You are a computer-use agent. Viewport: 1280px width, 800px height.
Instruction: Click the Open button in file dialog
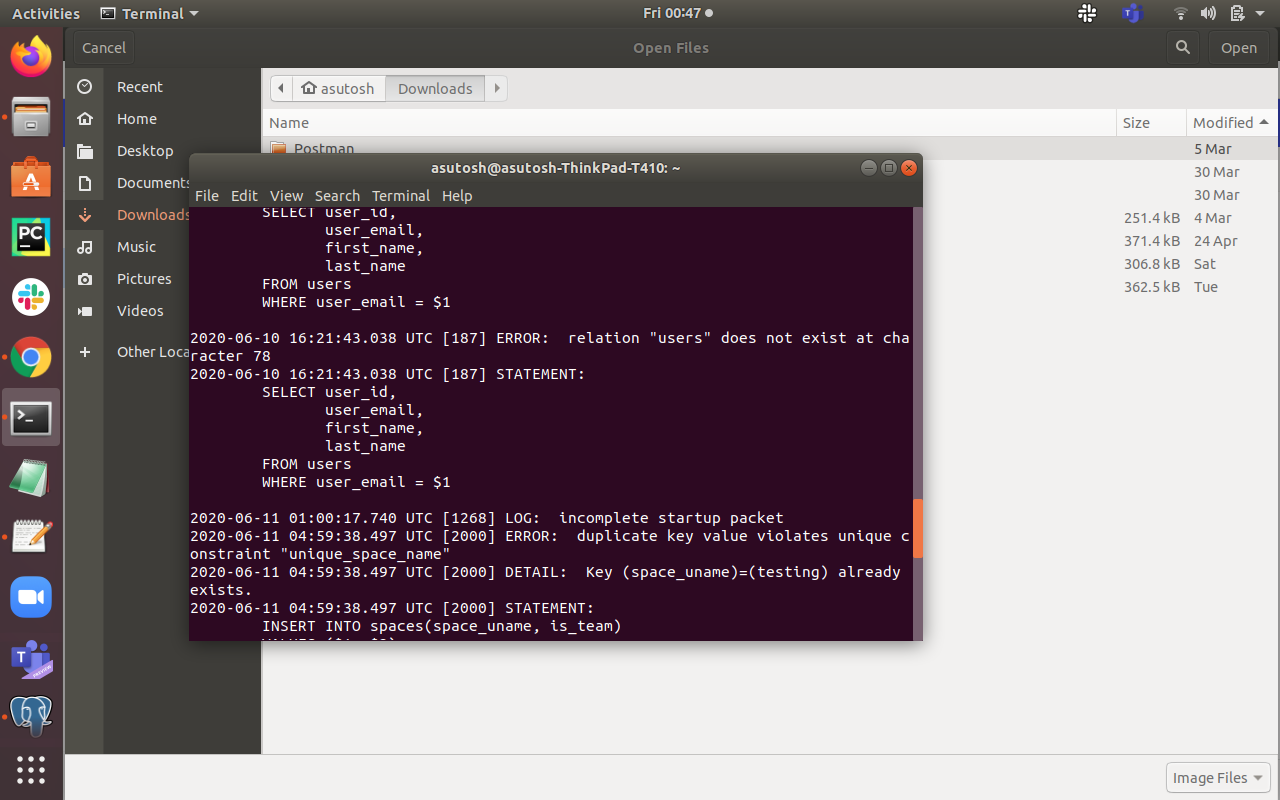tap(1239, 47)
